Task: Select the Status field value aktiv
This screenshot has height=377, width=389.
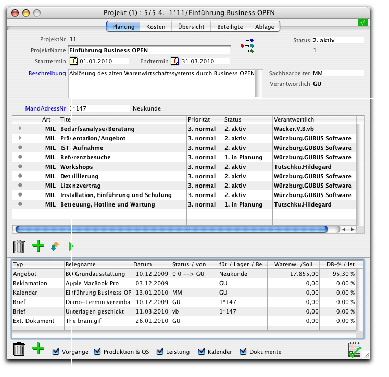Action: [338, 40]
